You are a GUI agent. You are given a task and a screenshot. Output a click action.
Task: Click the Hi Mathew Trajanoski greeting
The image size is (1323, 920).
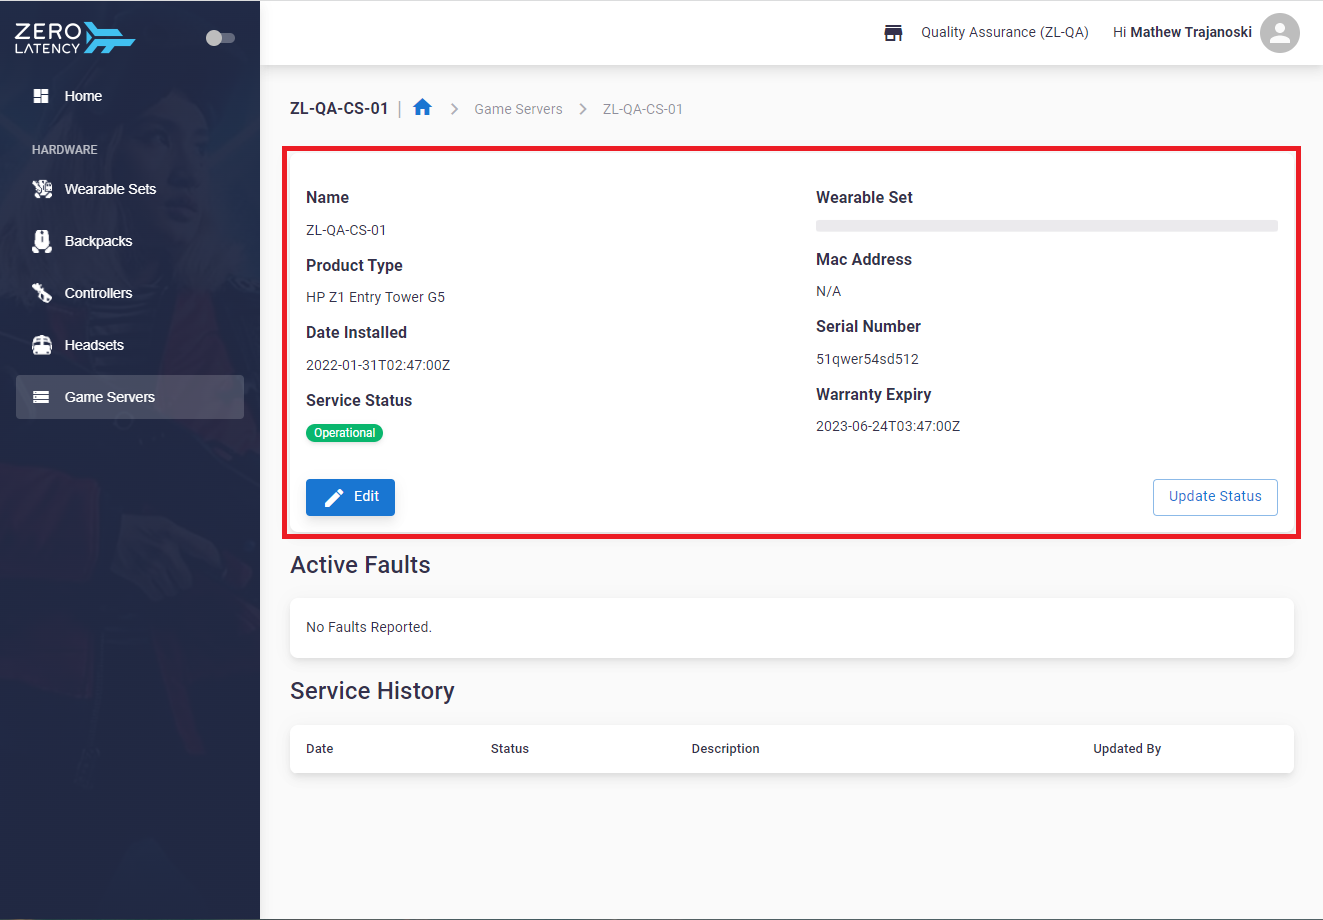(1182, 32)
